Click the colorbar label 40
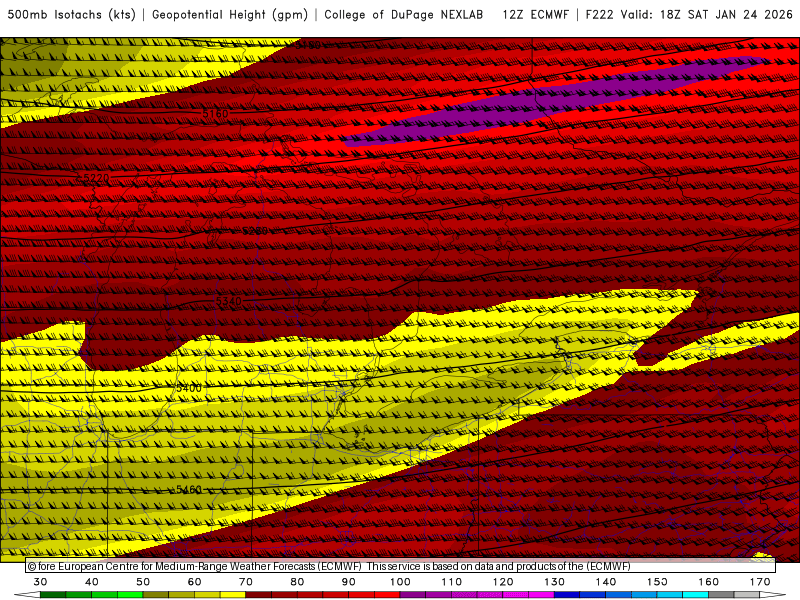800x600 pixels. (x=92, y=582)
